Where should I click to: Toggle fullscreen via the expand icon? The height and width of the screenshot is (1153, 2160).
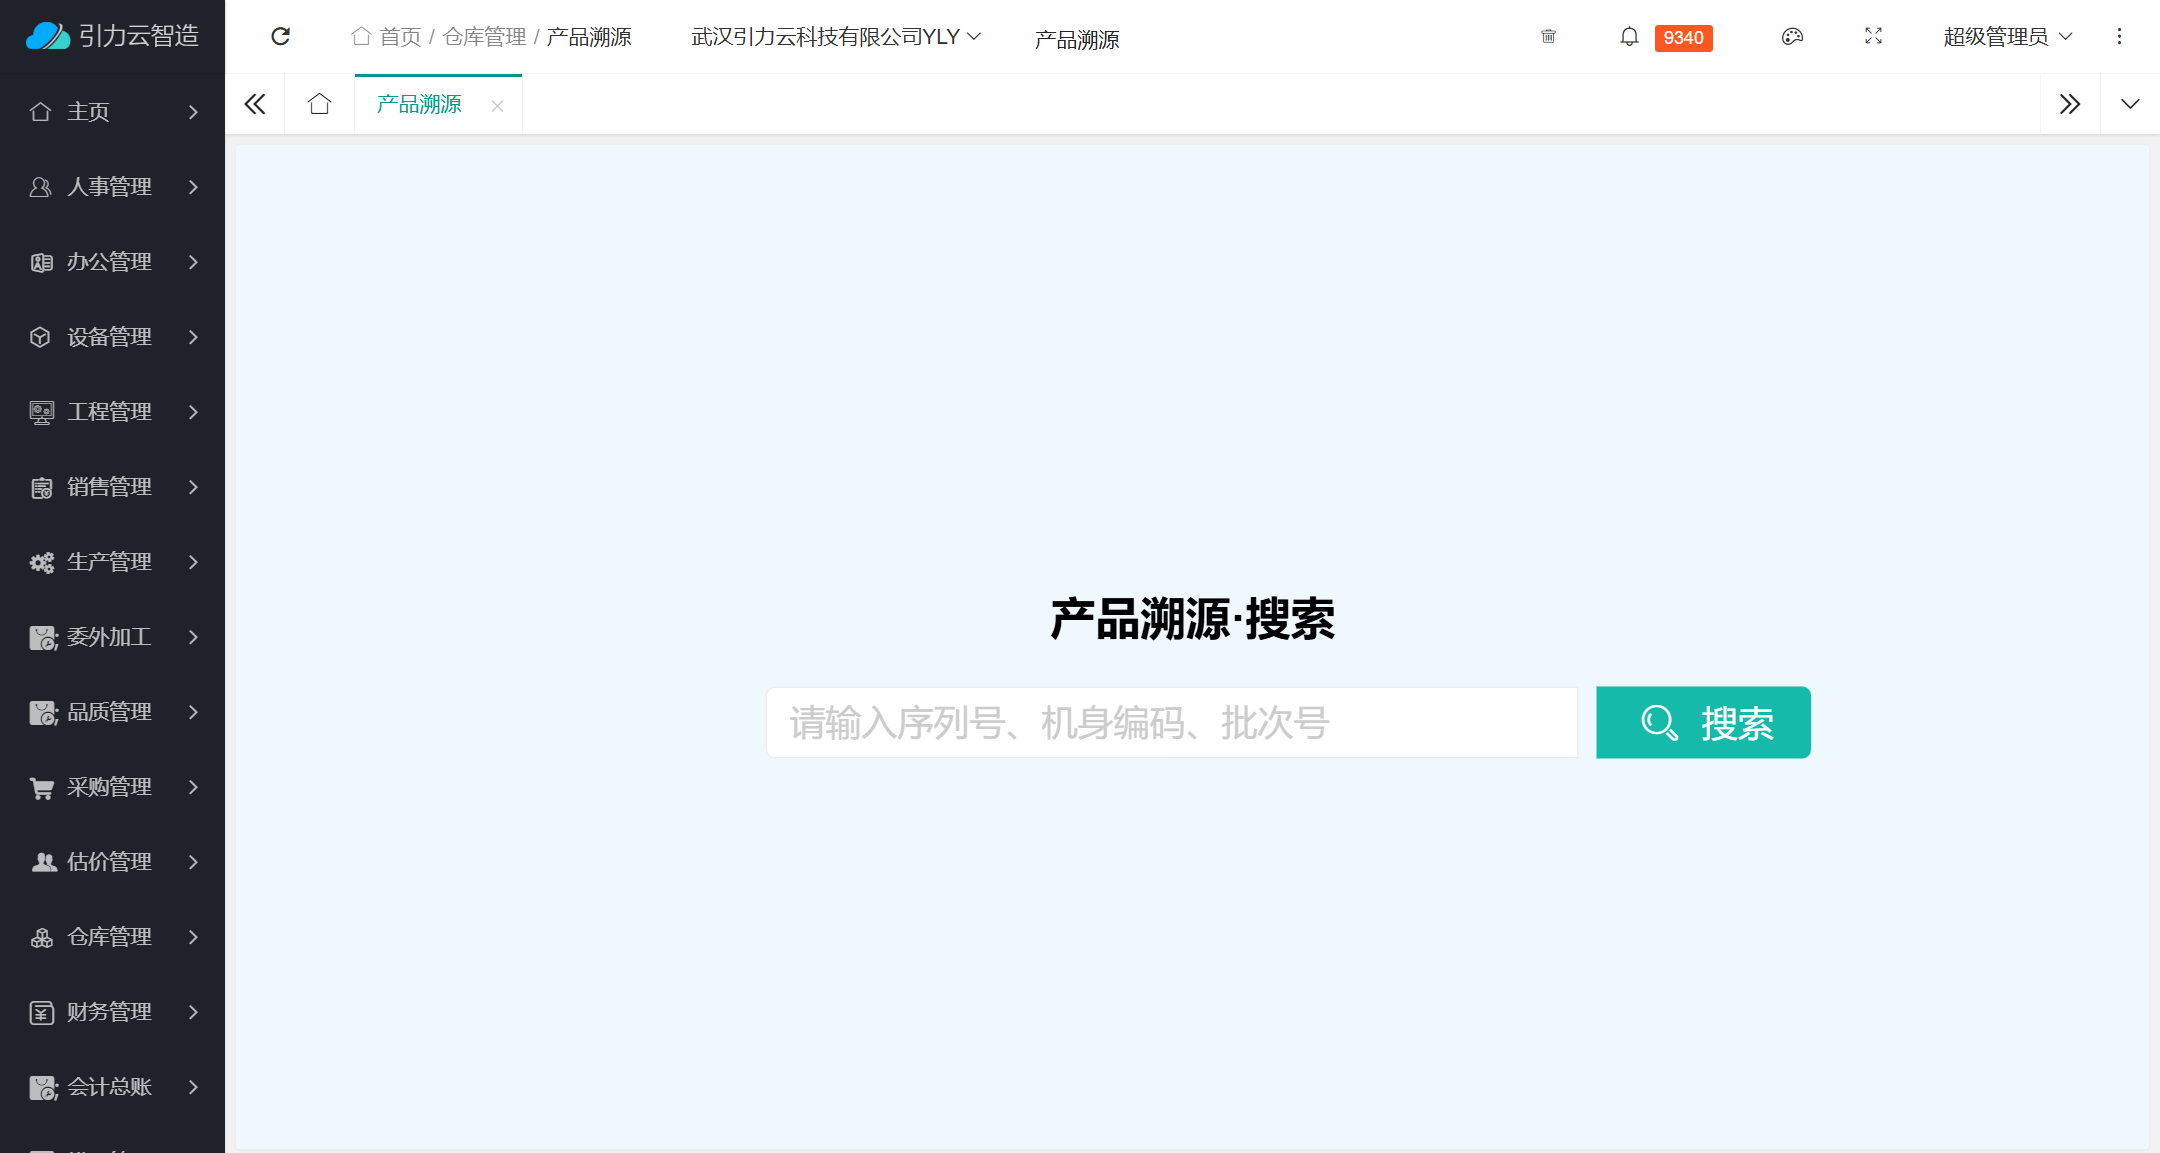(1875, 36)
